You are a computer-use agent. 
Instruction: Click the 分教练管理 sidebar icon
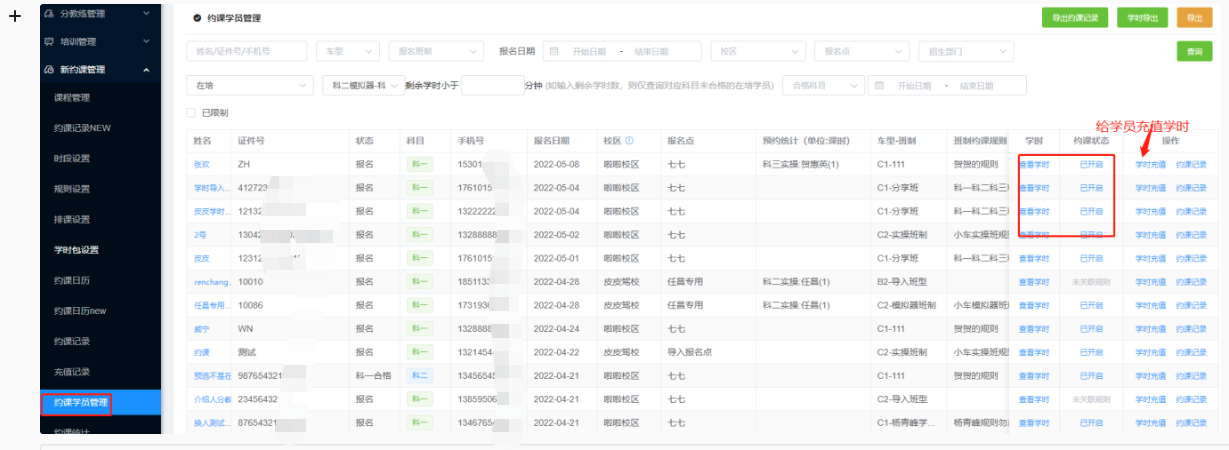click(x=50, y=14)
